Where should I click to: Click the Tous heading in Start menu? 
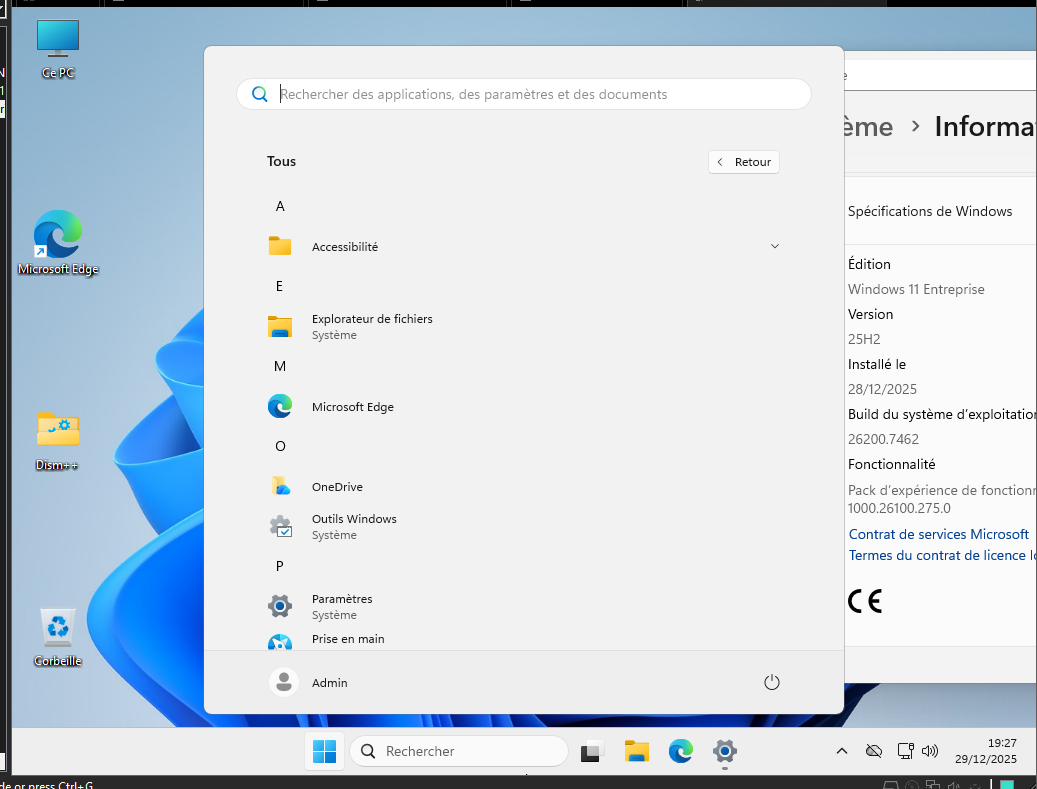281,161
